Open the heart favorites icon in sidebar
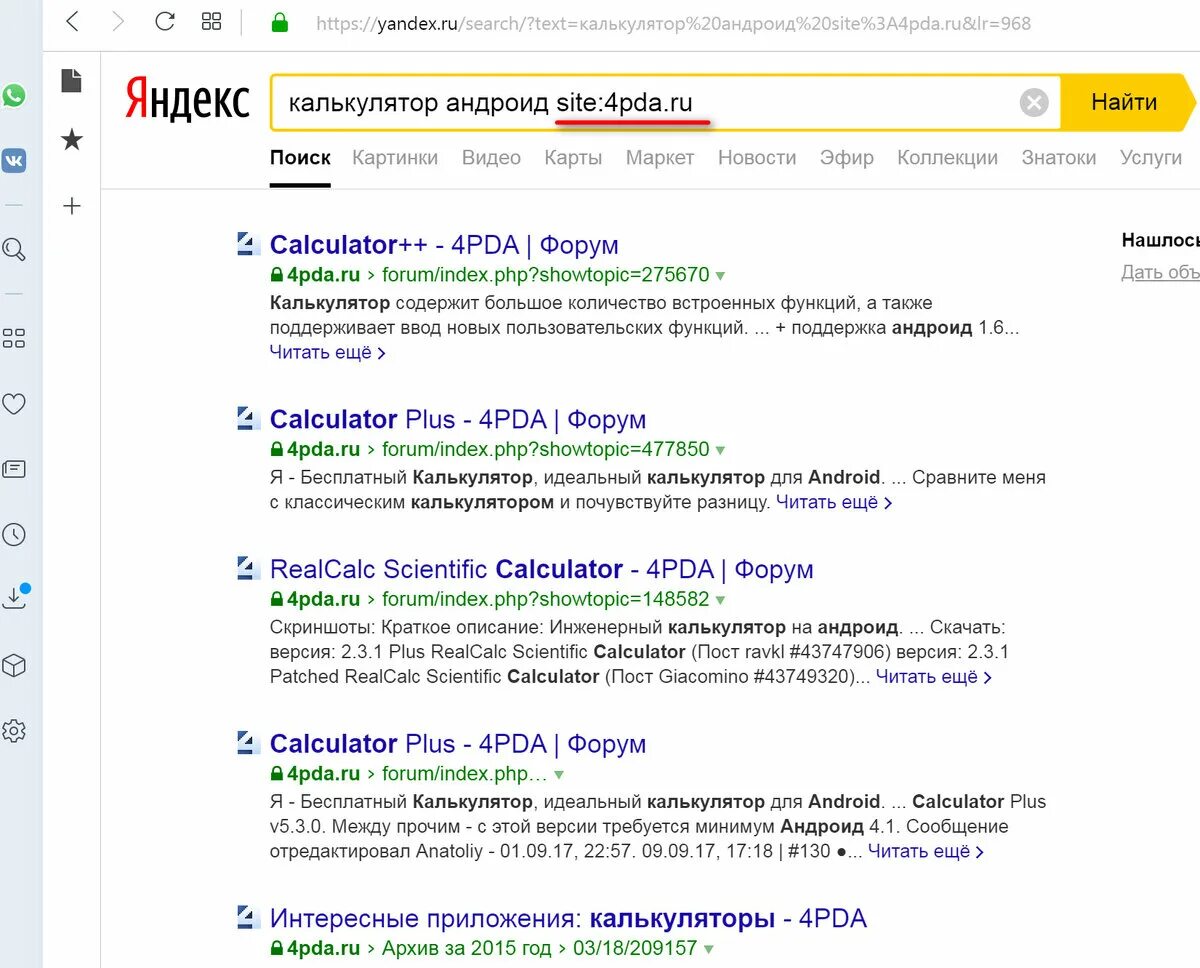The width and height of the screenshot is (1200, 968). [14, 404]
